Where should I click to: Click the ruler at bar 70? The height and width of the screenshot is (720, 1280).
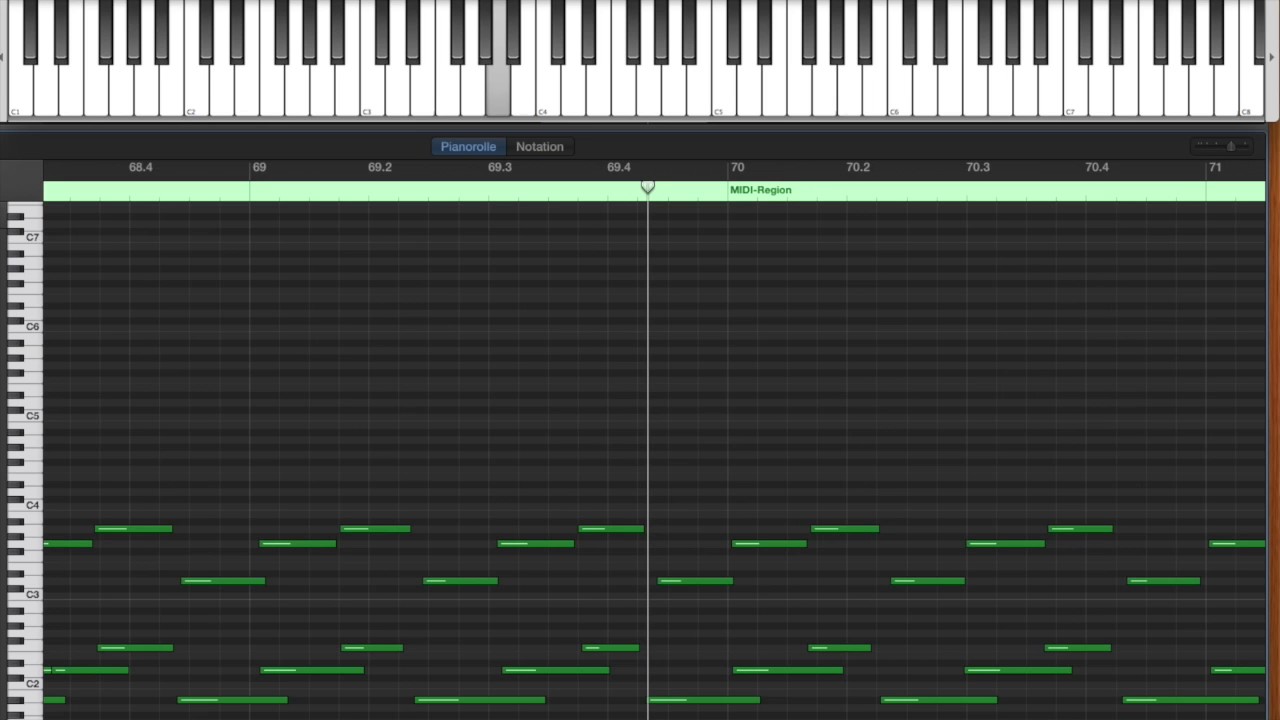737,167
